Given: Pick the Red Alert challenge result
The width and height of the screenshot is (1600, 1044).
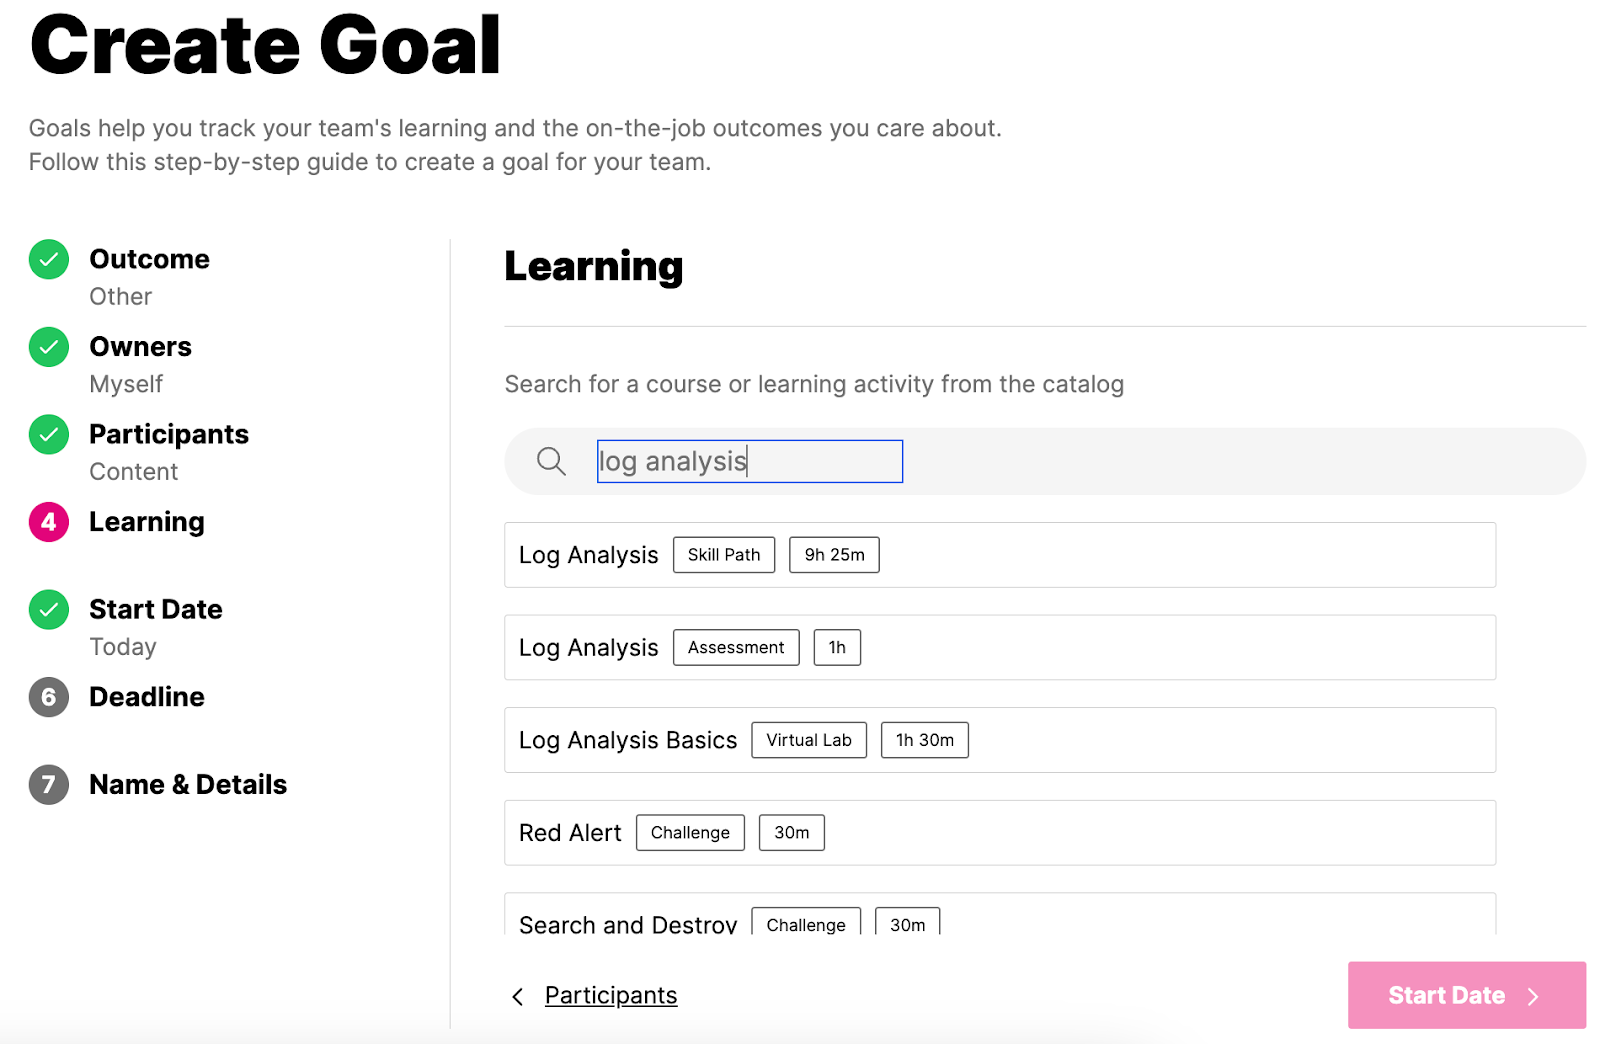Looking at the screenshot, I should 1000,833.
